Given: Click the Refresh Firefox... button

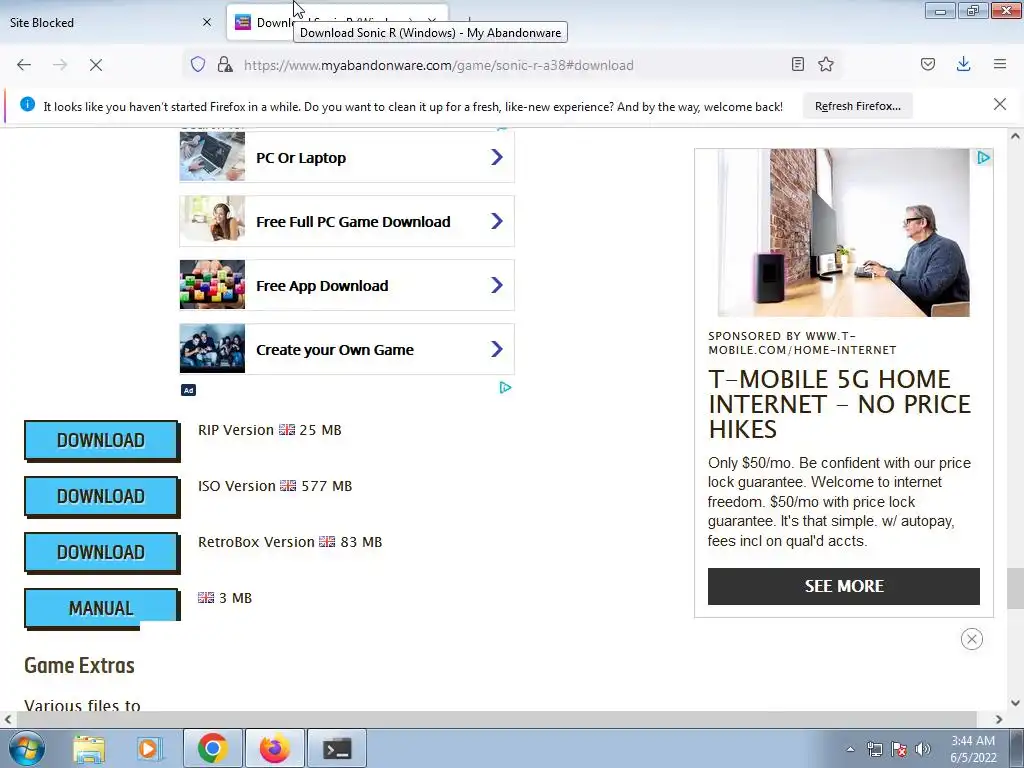Looking at the screenshot, I should (x=857, y=106).
